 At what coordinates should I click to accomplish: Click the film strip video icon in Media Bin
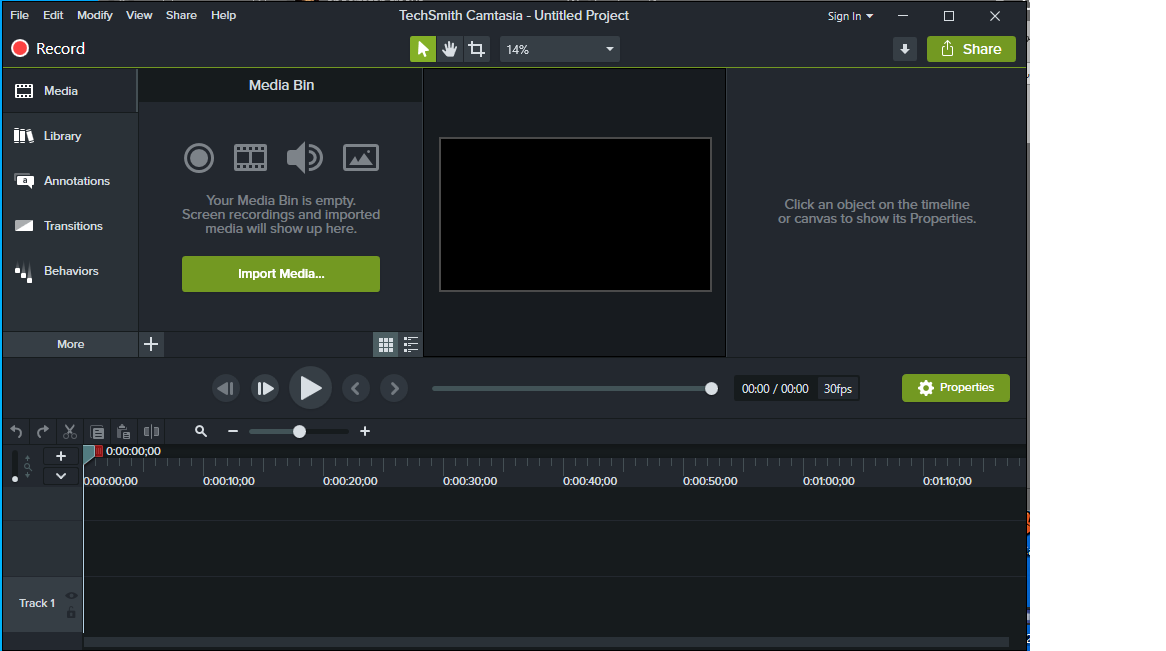(250, 158)
